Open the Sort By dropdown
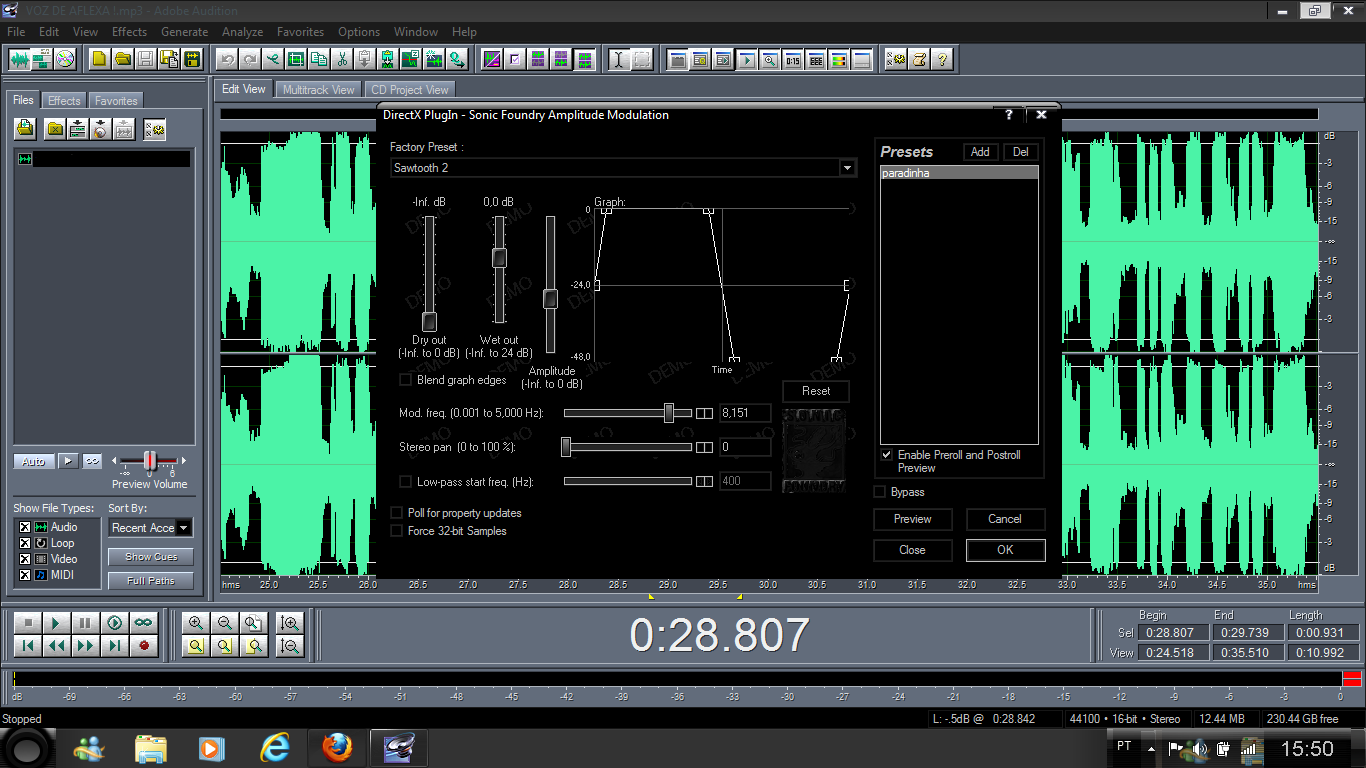 183,528
